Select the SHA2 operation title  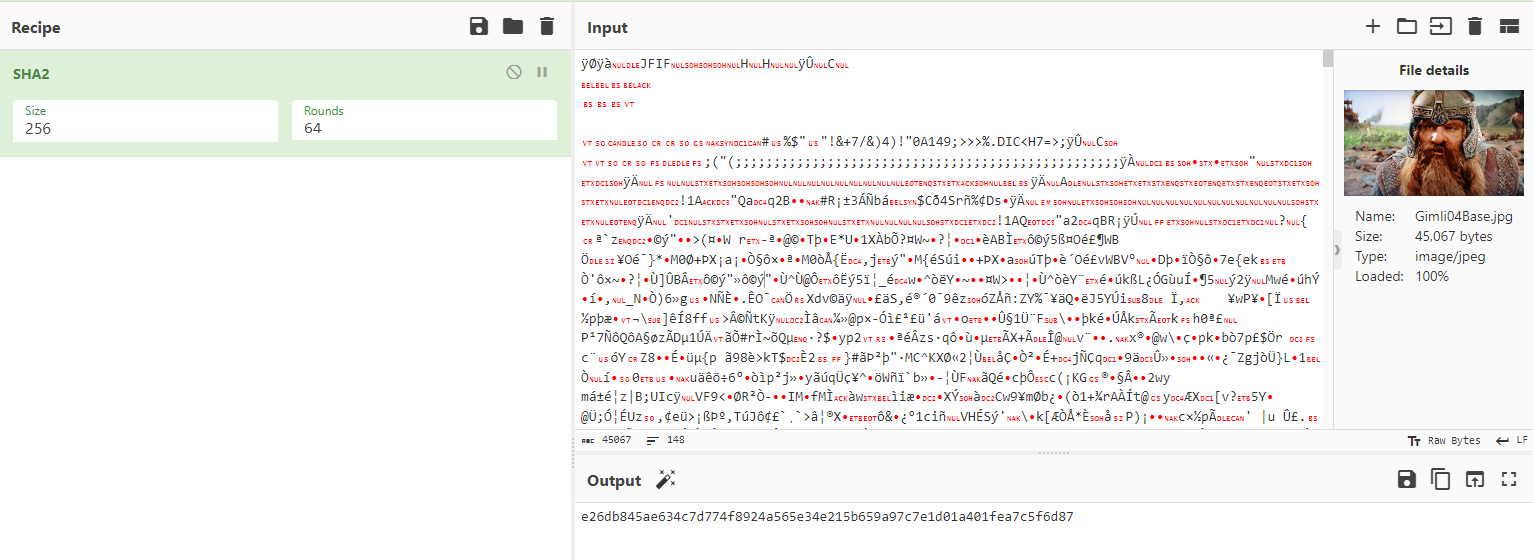pos(33,73)
